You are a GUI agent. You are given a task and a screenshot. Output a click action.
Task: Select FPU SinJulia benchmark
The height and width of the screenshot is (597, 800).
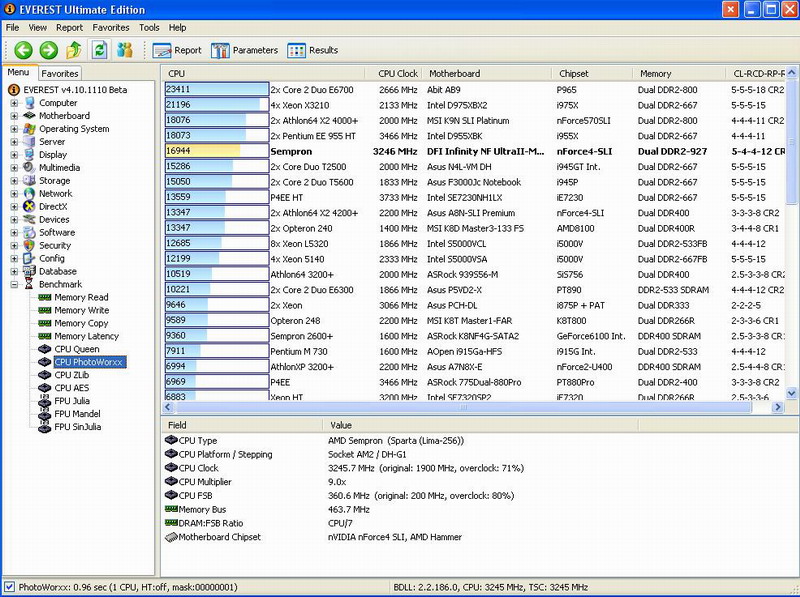(78, 427)
